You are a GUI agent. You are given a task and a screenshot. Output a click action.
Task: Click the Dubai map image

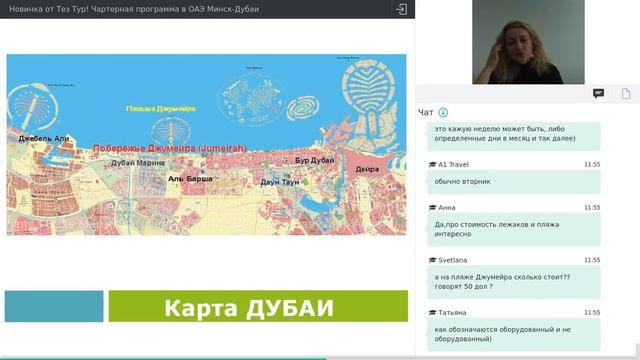pos(206,144)
